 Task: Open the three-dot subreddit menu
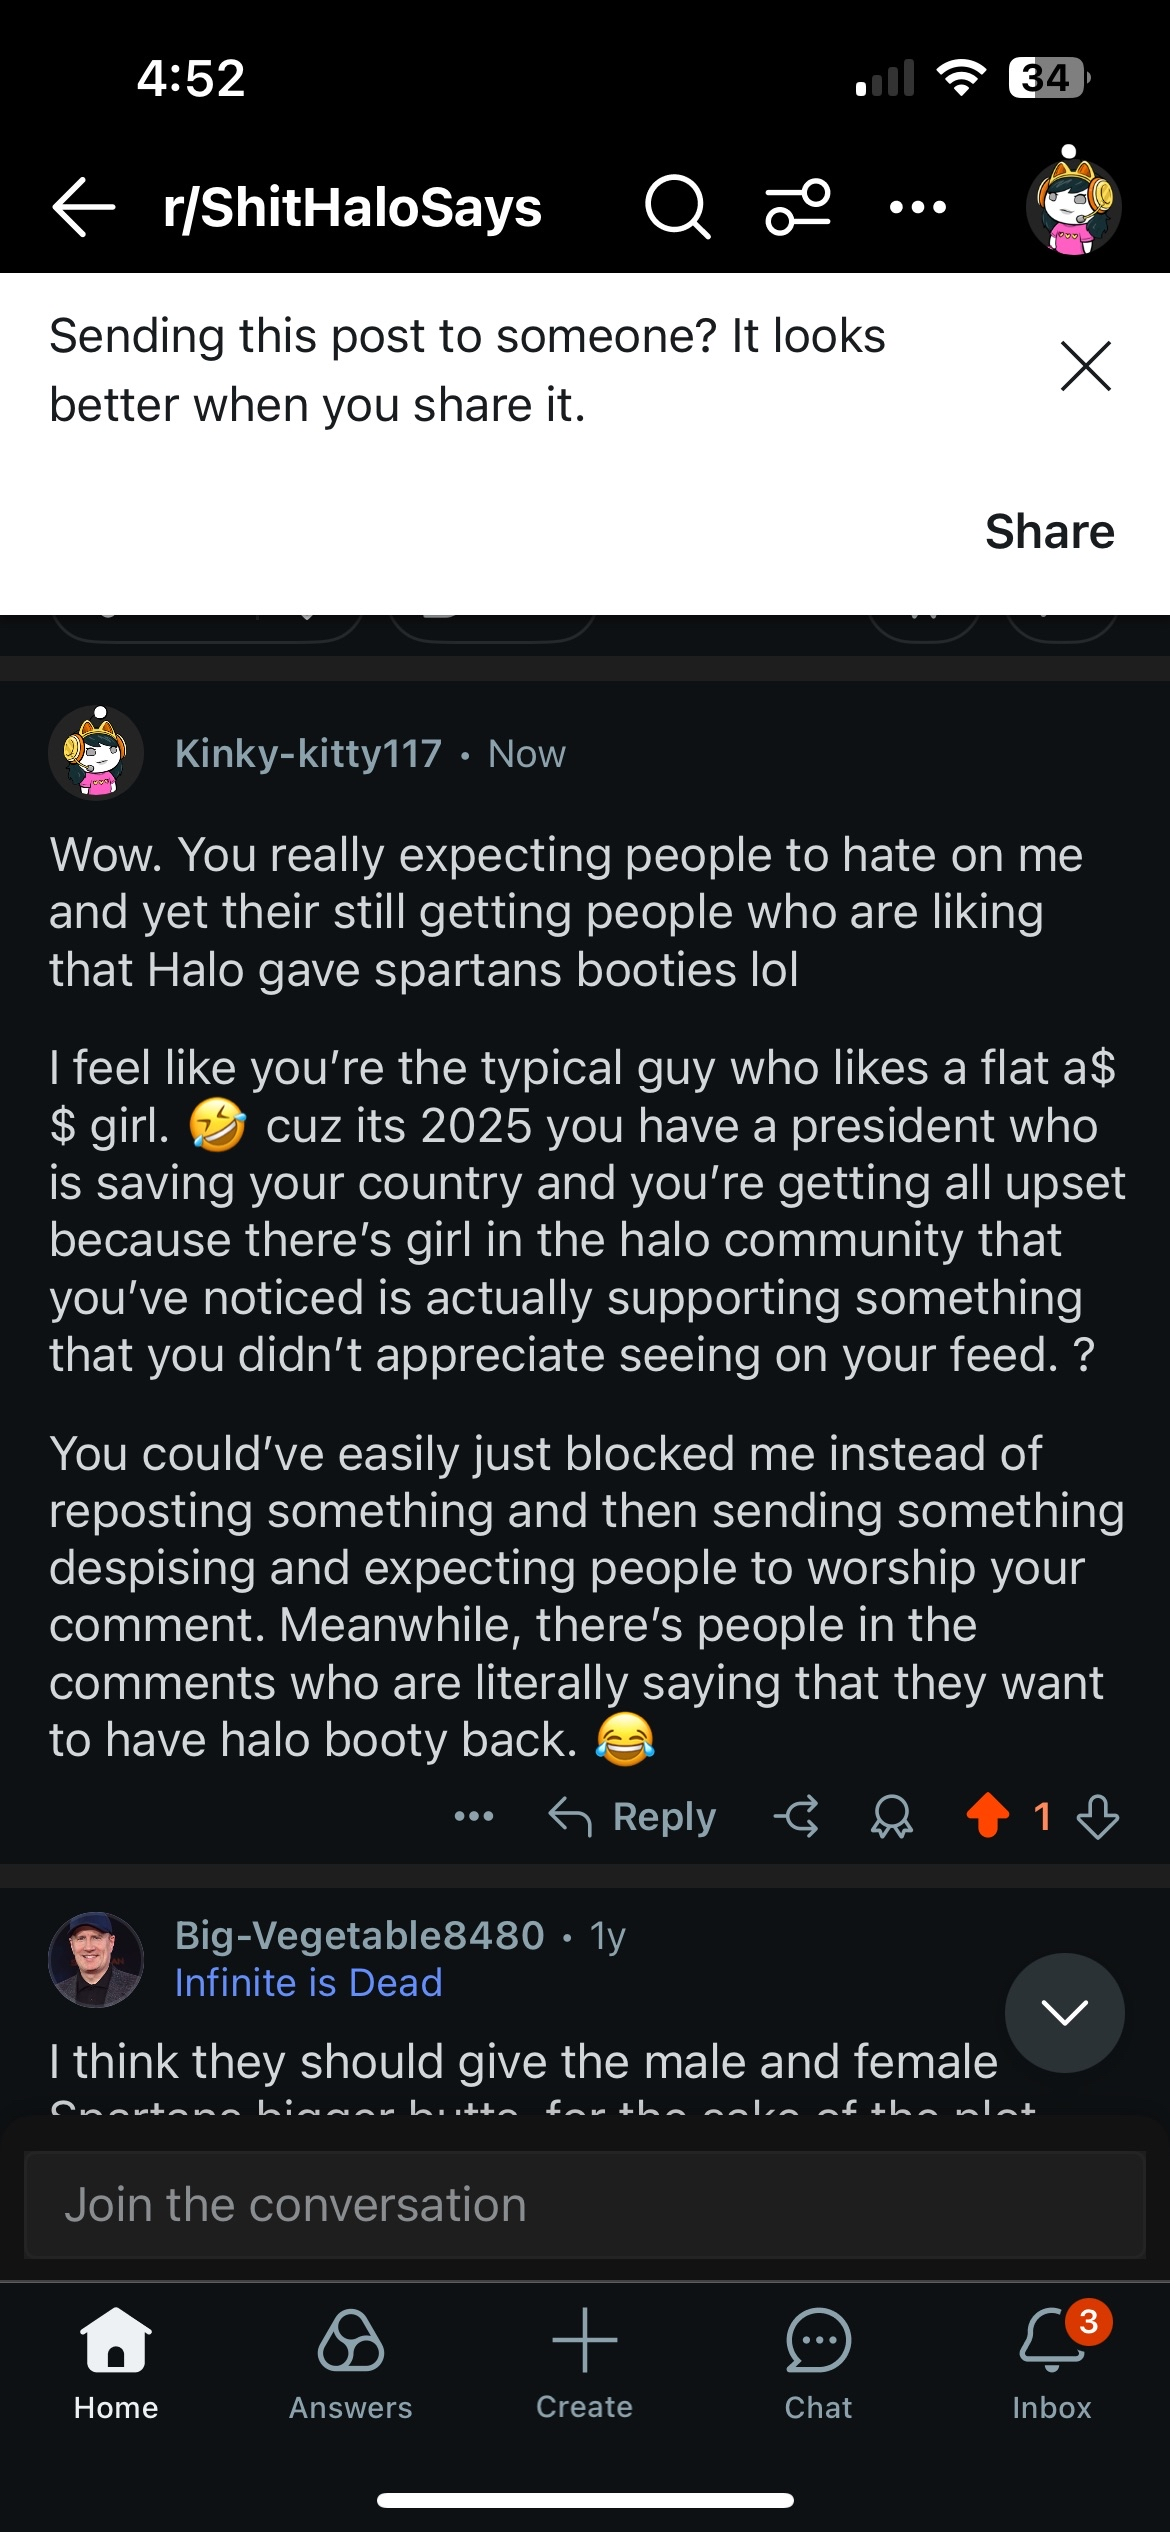[x=917, y=207]
